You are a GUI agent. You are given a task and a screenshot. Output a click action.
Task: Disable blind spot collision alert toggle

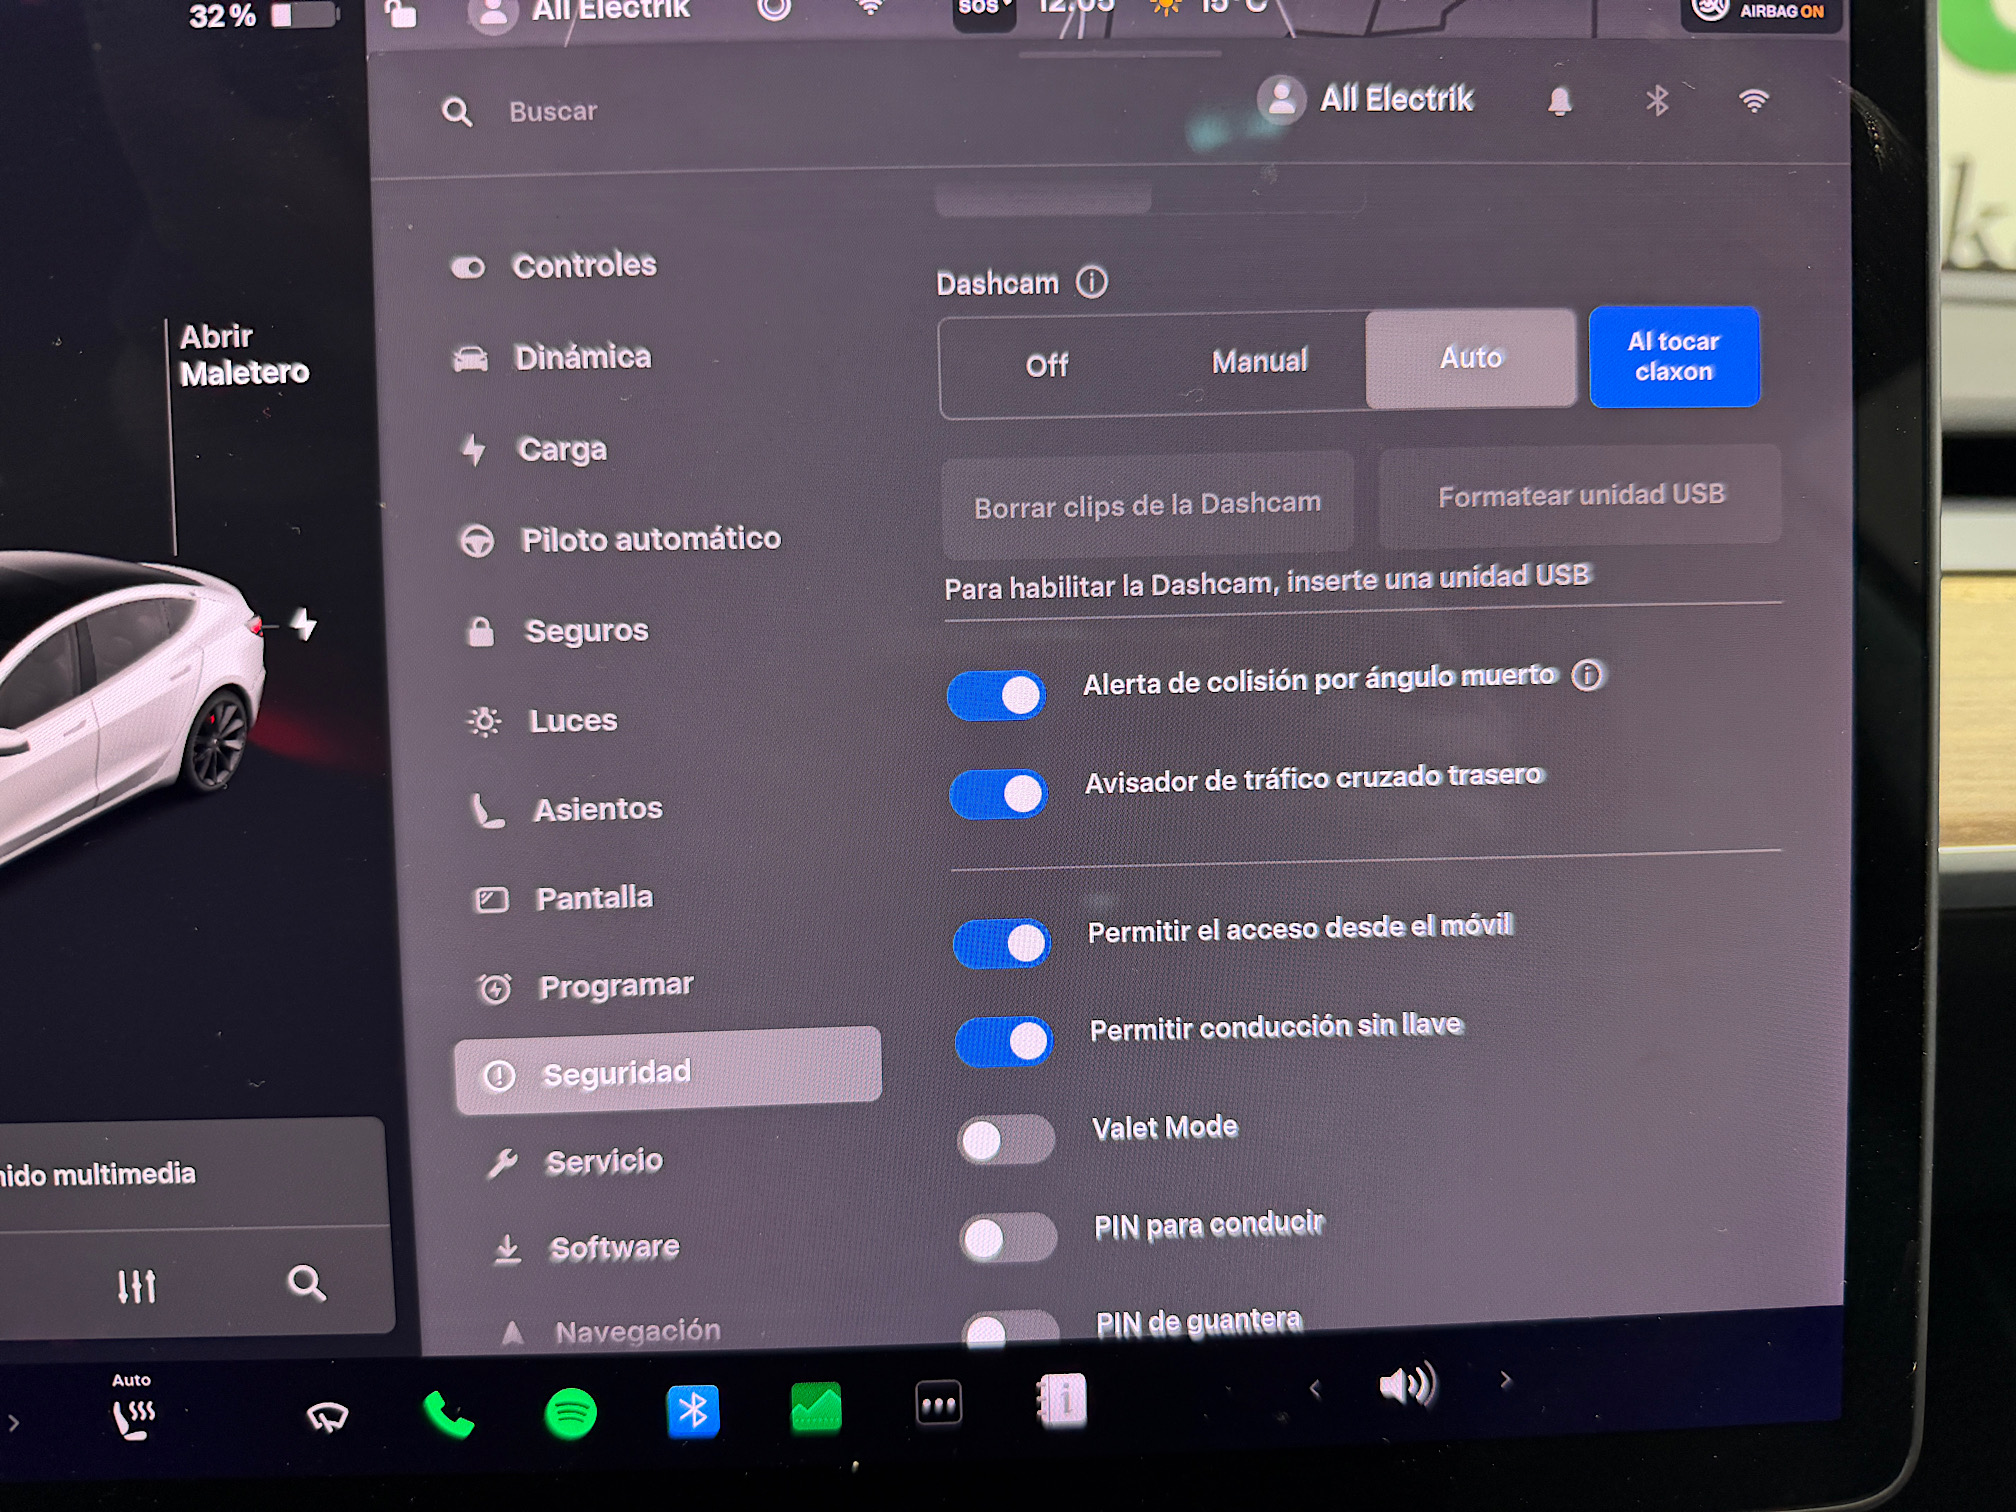[x=997, y=695]
